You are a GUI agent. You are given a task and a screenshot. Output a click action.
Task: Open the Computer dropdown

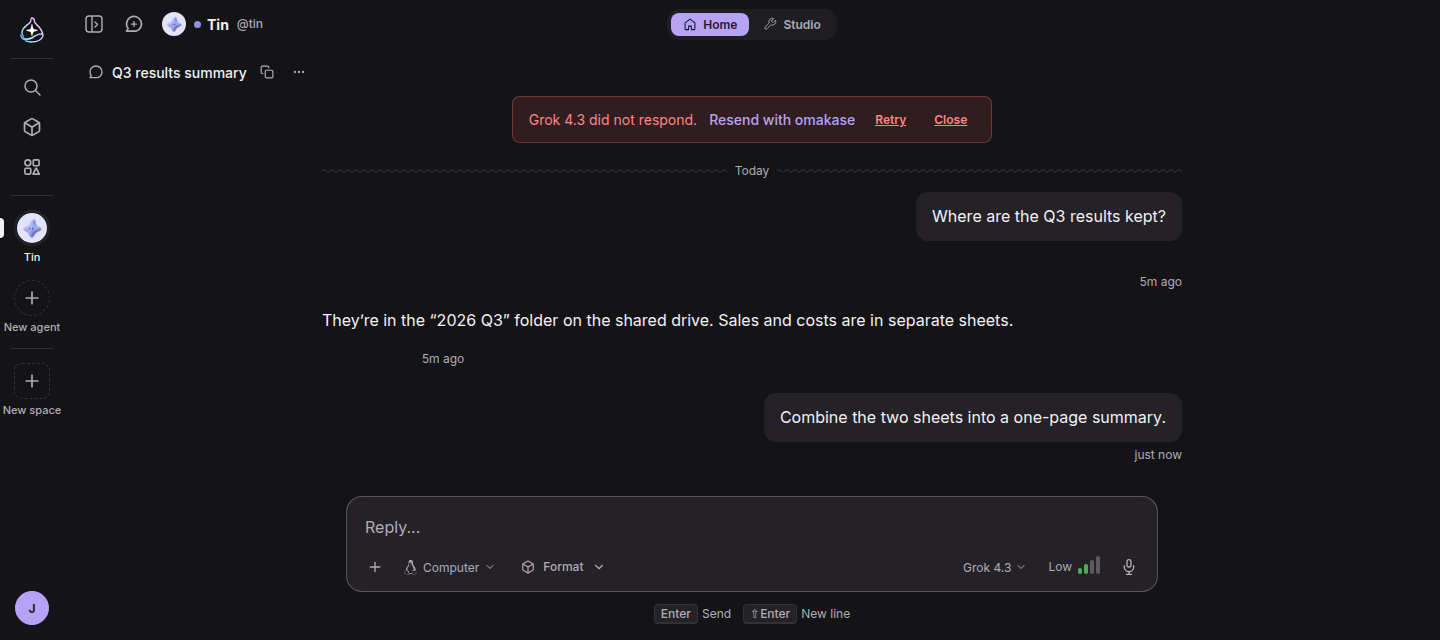[449, 567]
